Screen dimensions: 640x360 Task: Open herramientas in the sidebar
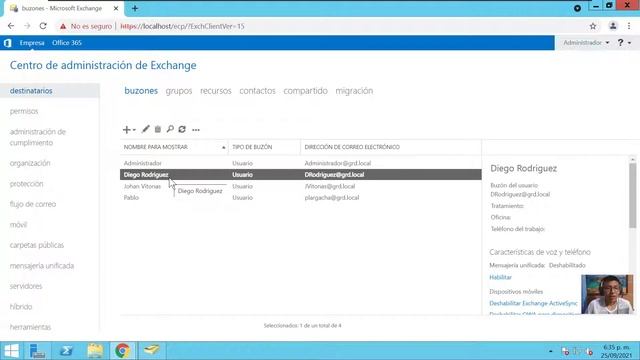point(30,327)
